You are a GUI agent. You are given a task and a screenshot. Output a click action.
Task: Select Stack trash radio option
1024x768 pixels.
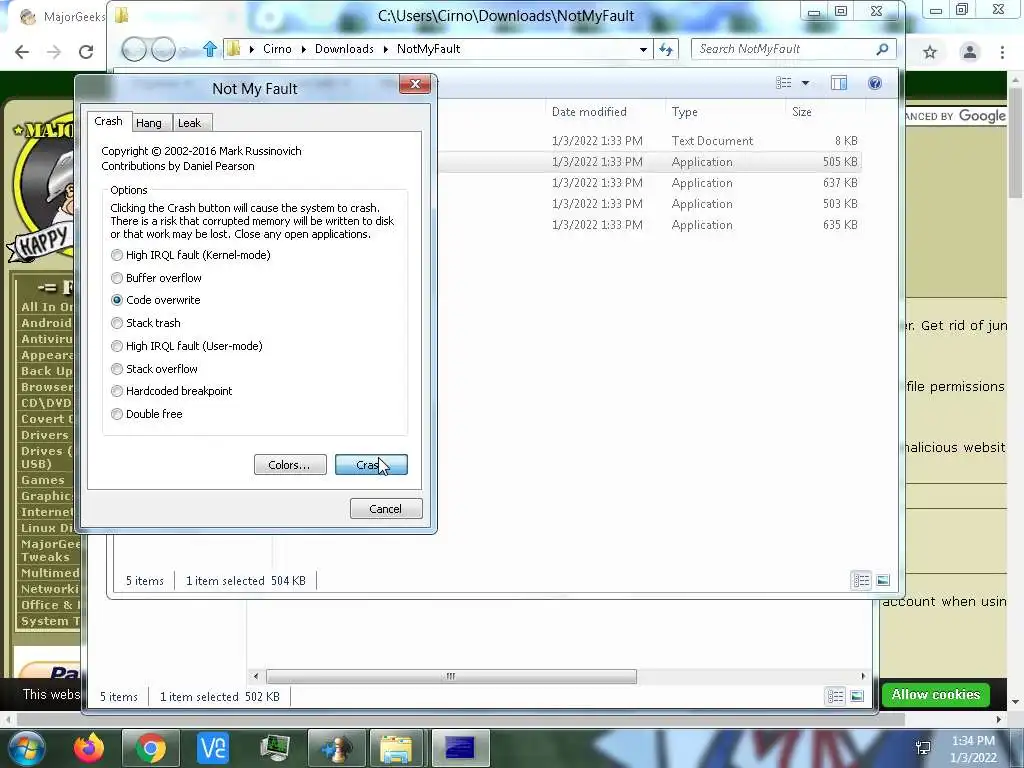pyautogui.click(x=146, y=323)
